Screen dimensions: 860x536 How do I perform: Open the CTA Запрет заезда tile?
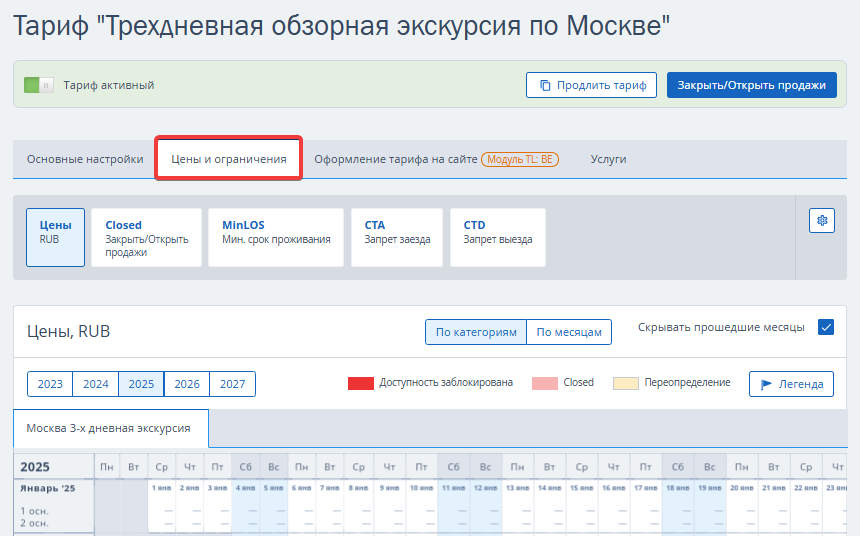(x=397, y=238)
